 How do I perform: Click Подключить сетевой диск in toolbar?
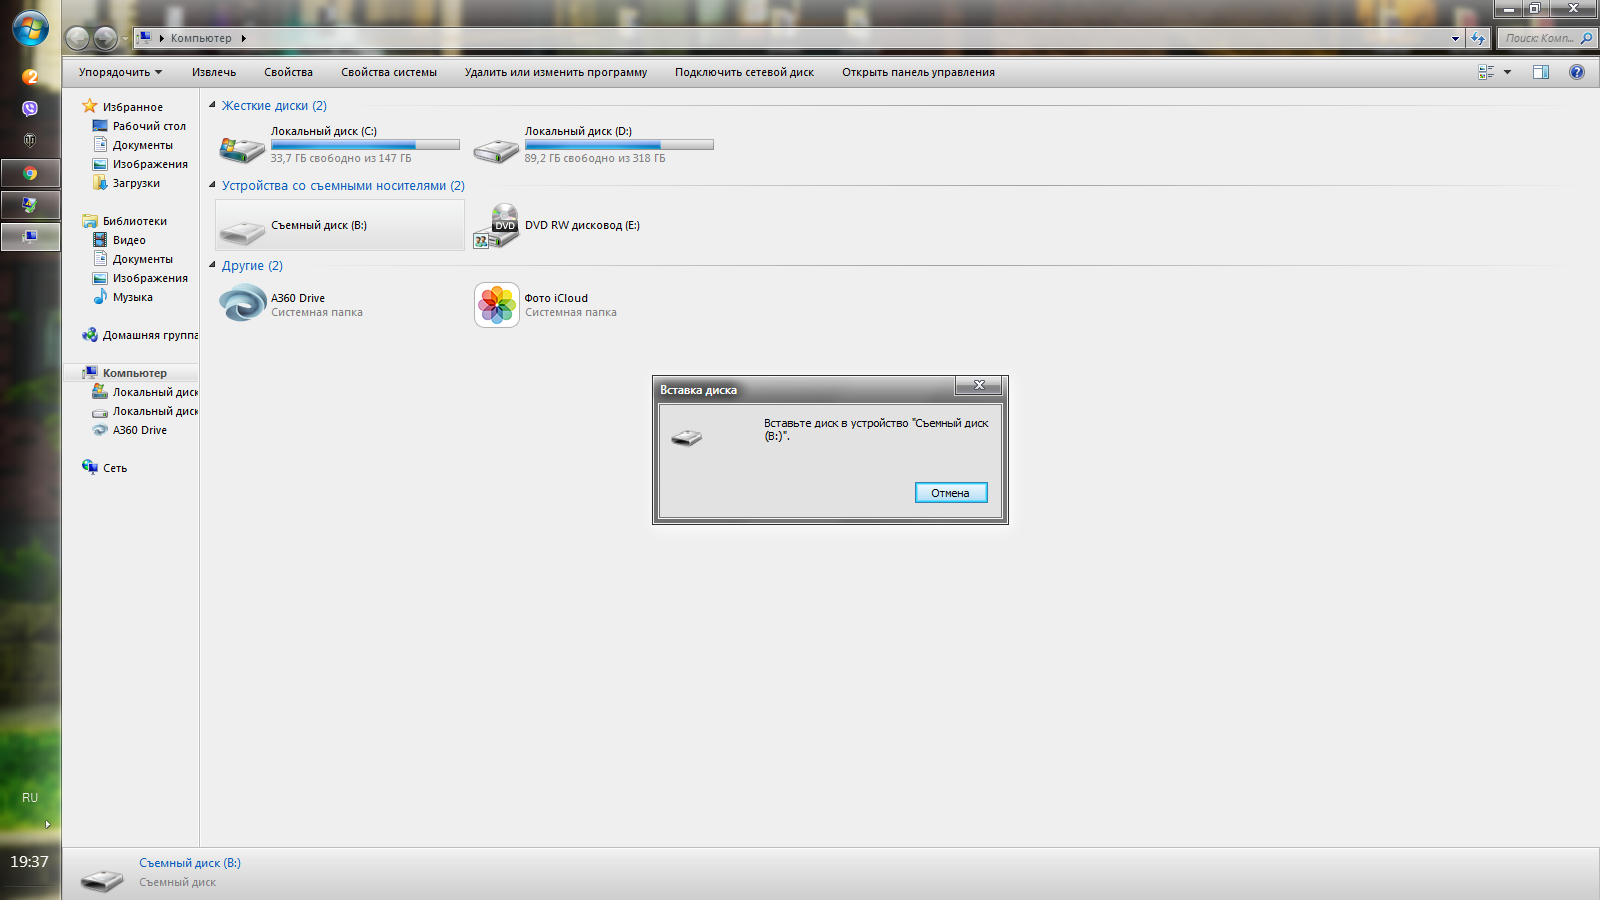click(x=744, y=72)
